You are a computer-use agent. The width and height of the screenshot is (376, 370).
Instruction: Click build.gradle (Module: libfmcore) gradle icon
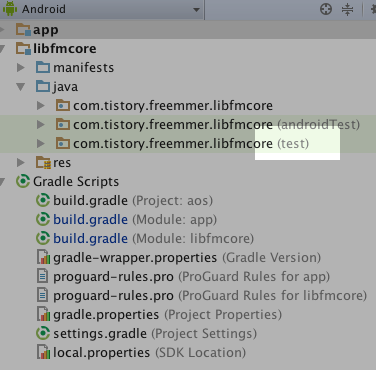[x=43, y=238]
